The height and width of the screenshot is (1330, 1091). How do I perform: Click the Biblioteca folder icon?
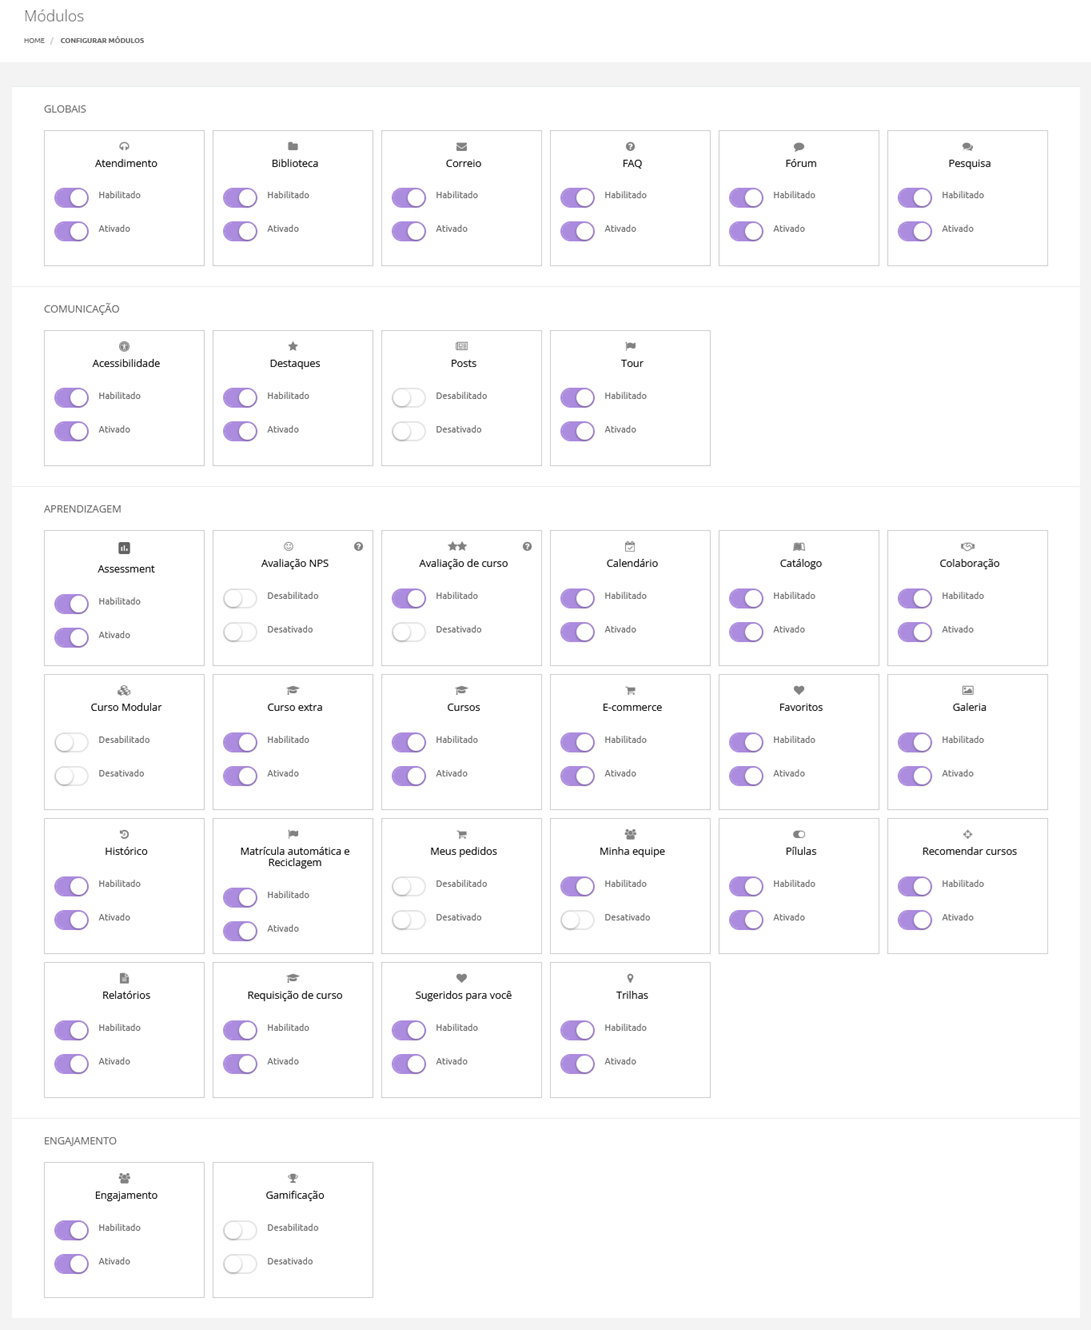293,147
